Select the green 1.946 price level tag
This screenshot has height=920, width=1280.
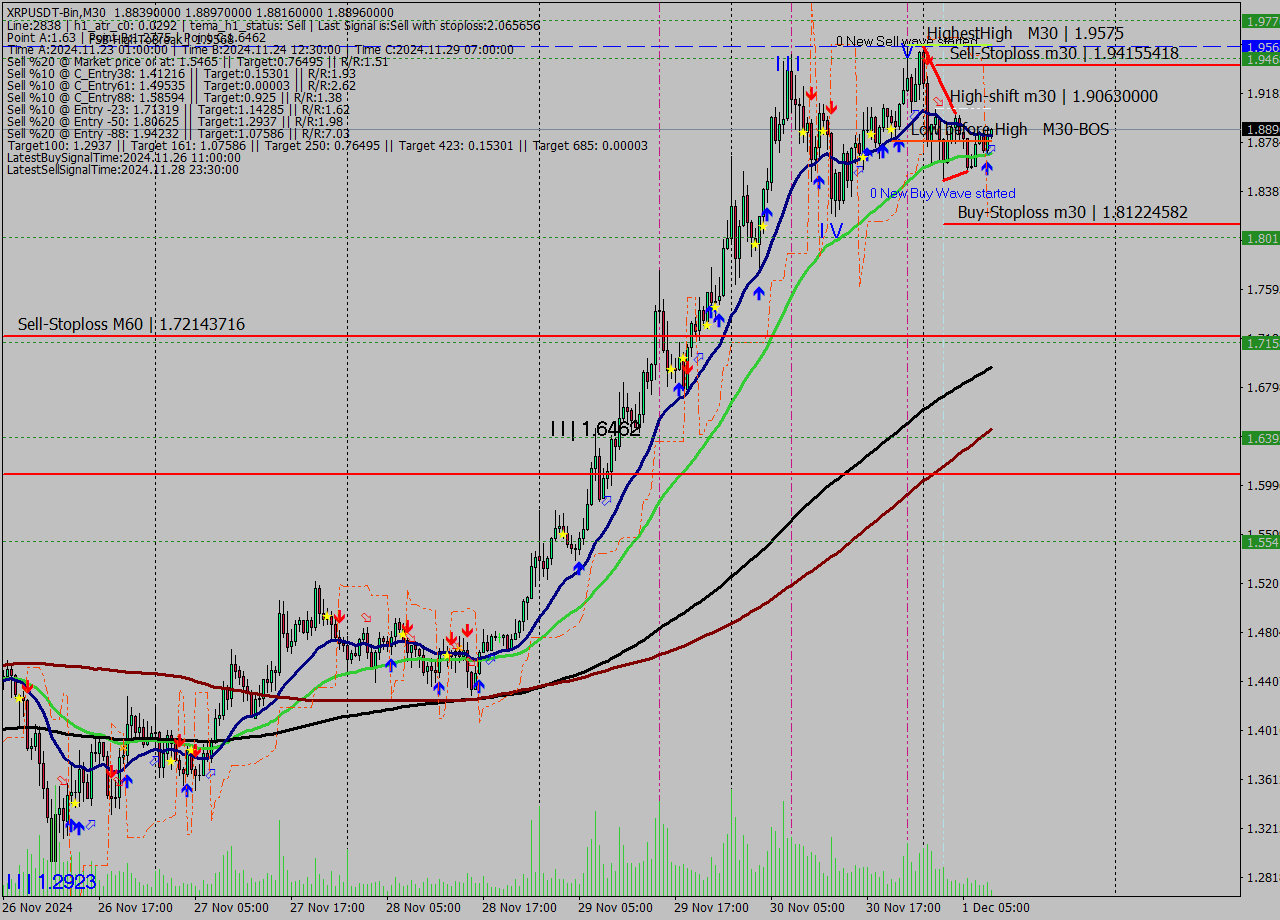click(x=1260, y=60)
